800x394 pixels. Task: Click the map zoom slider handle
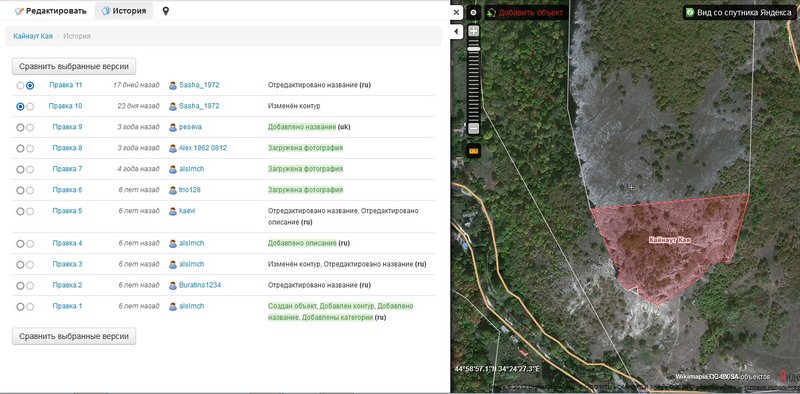(473, 49)
